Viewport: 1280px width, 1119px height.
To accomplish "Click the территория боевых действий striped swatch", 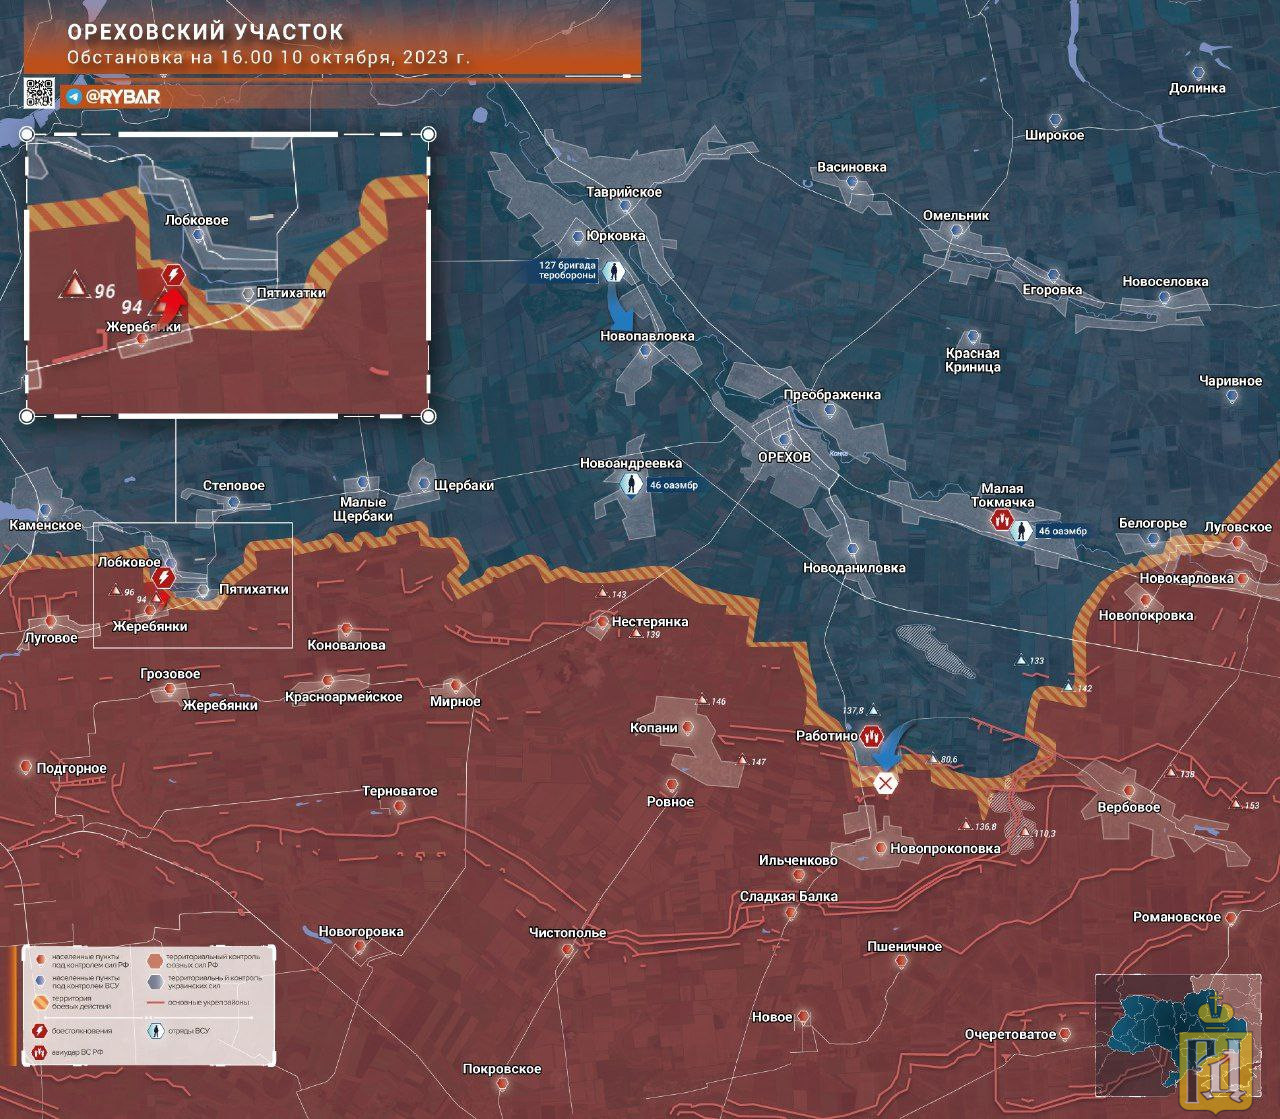I will pyautogui.click(x=41, y=1002).
